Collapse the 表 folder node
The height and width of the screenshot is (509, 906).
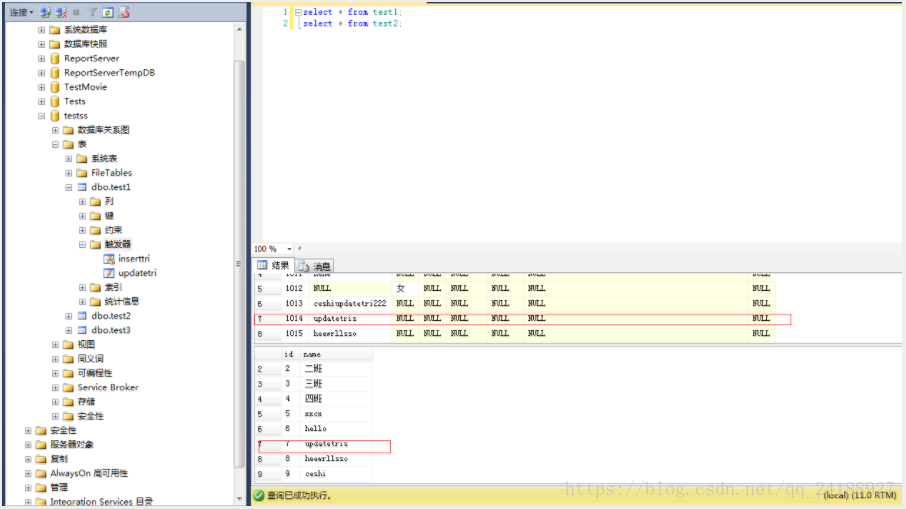pyautogui.click(x=55, y=144)
